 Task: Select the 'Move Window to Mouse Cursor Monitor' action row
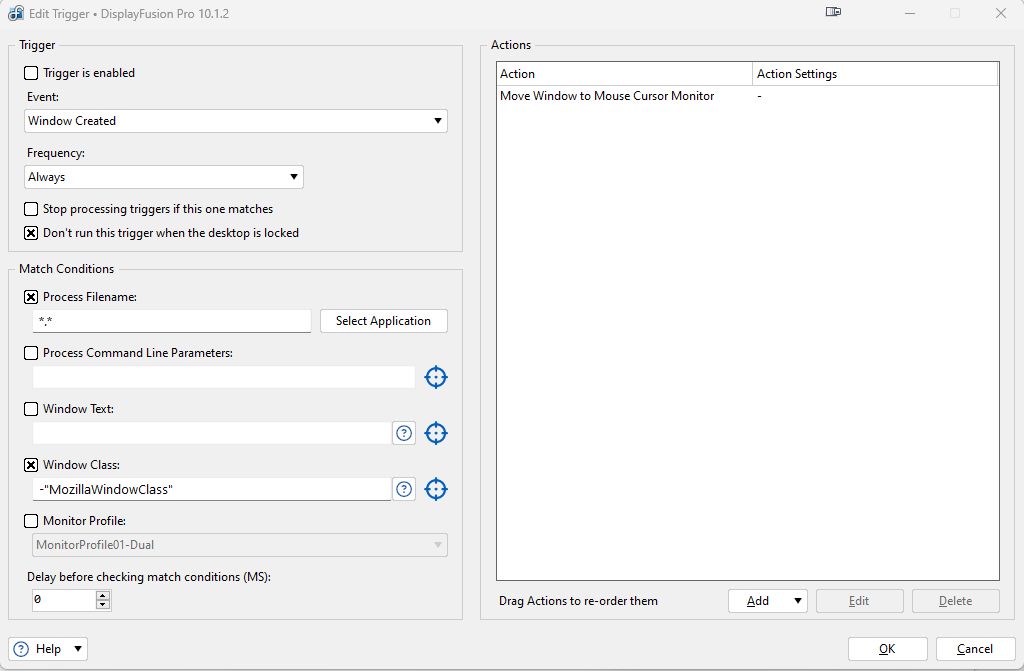tap(607, 96)
